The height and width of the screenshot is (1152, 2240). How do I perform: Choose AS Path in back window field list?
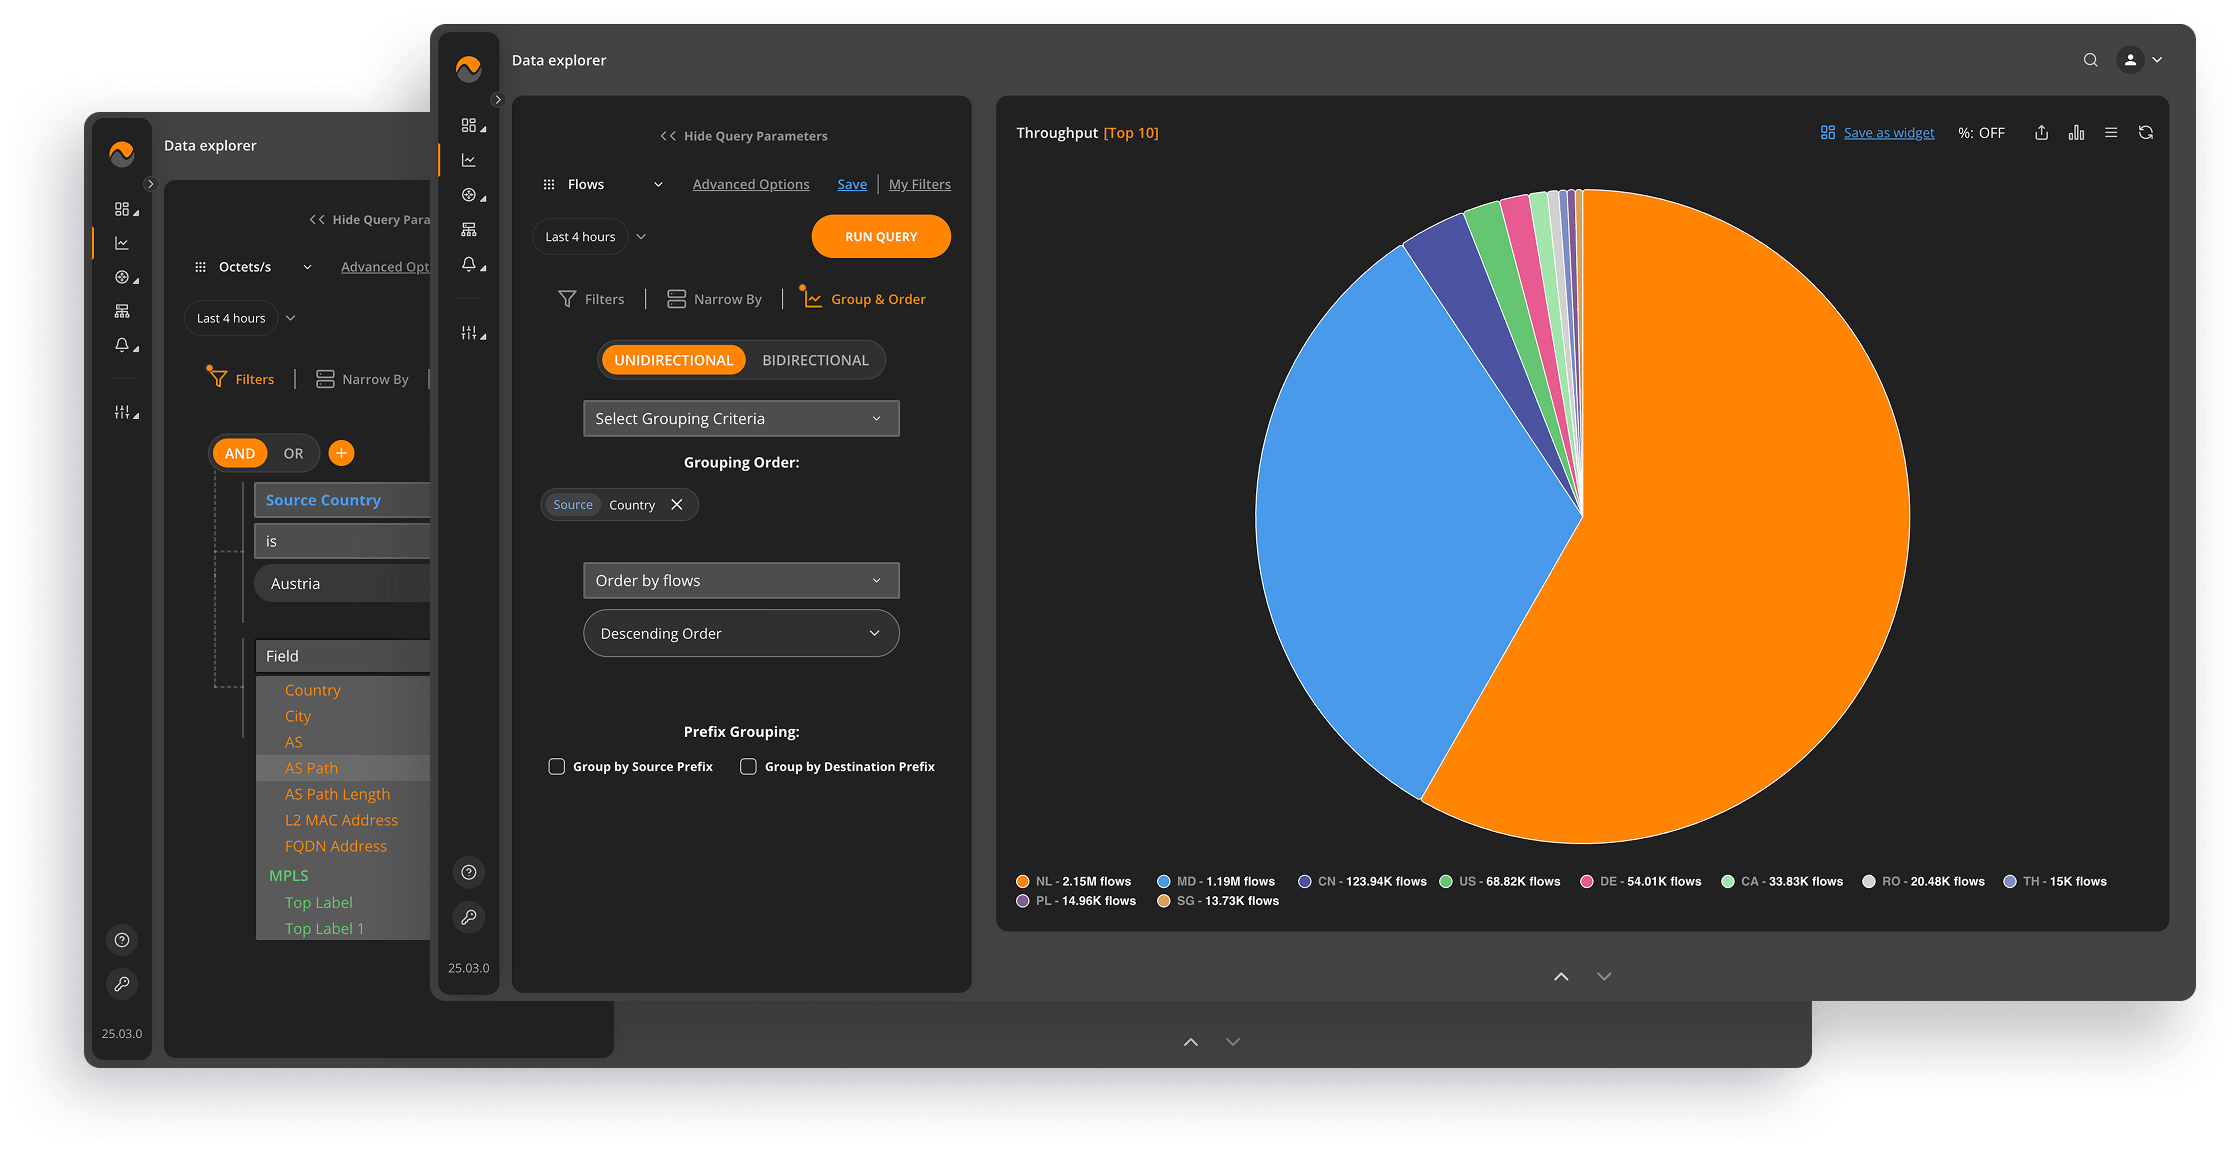click(343, 768)
